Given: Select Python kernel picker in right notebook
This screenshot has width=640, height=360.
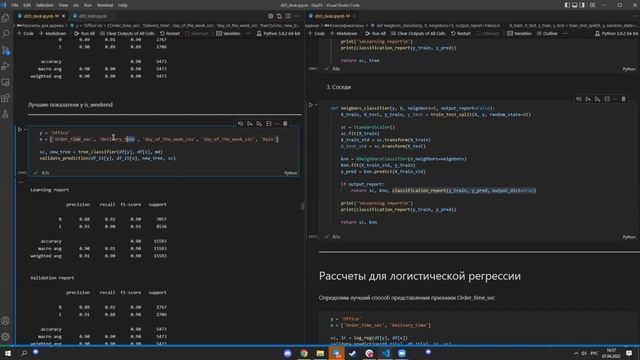Looking at the screenshot, I should (x=616, y=33).
